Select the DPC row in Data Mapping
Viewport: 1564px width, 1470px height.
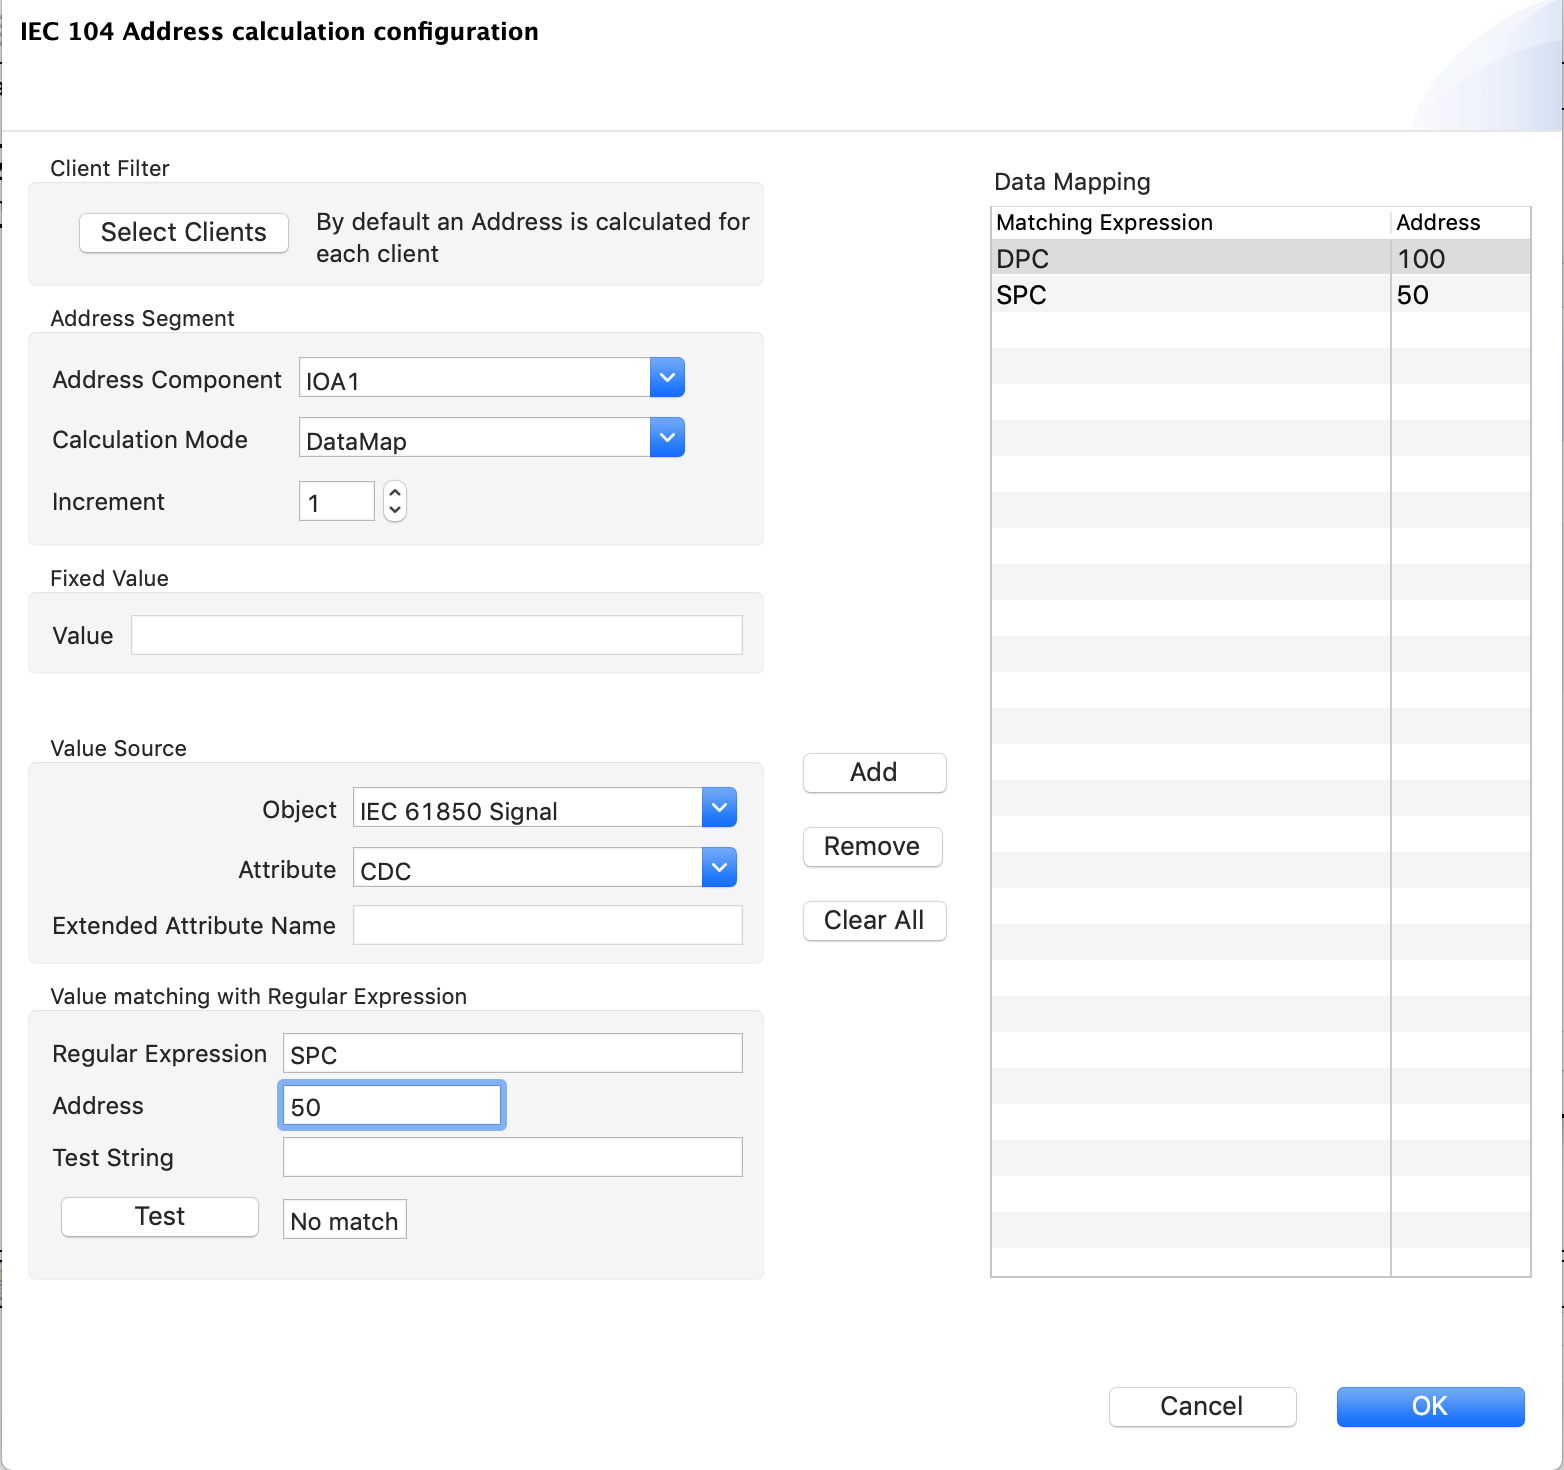(x=1190, y=259)
